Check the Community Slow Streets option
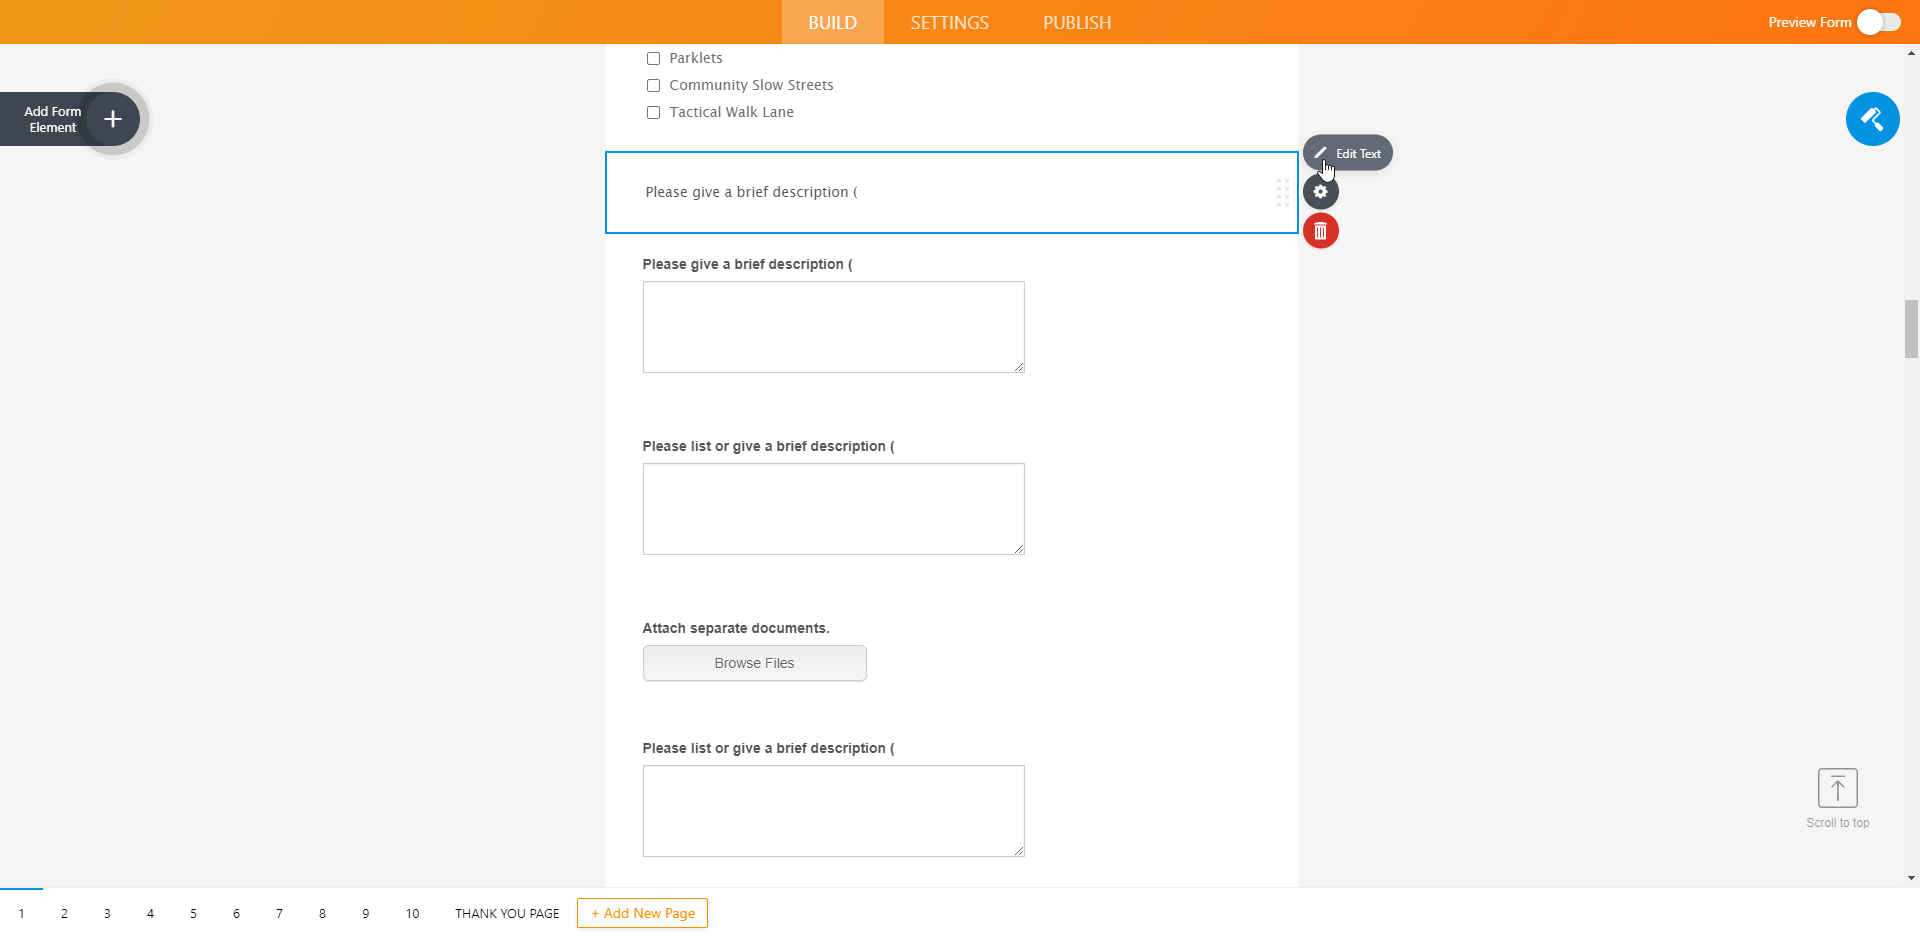 tap(653, 86)
